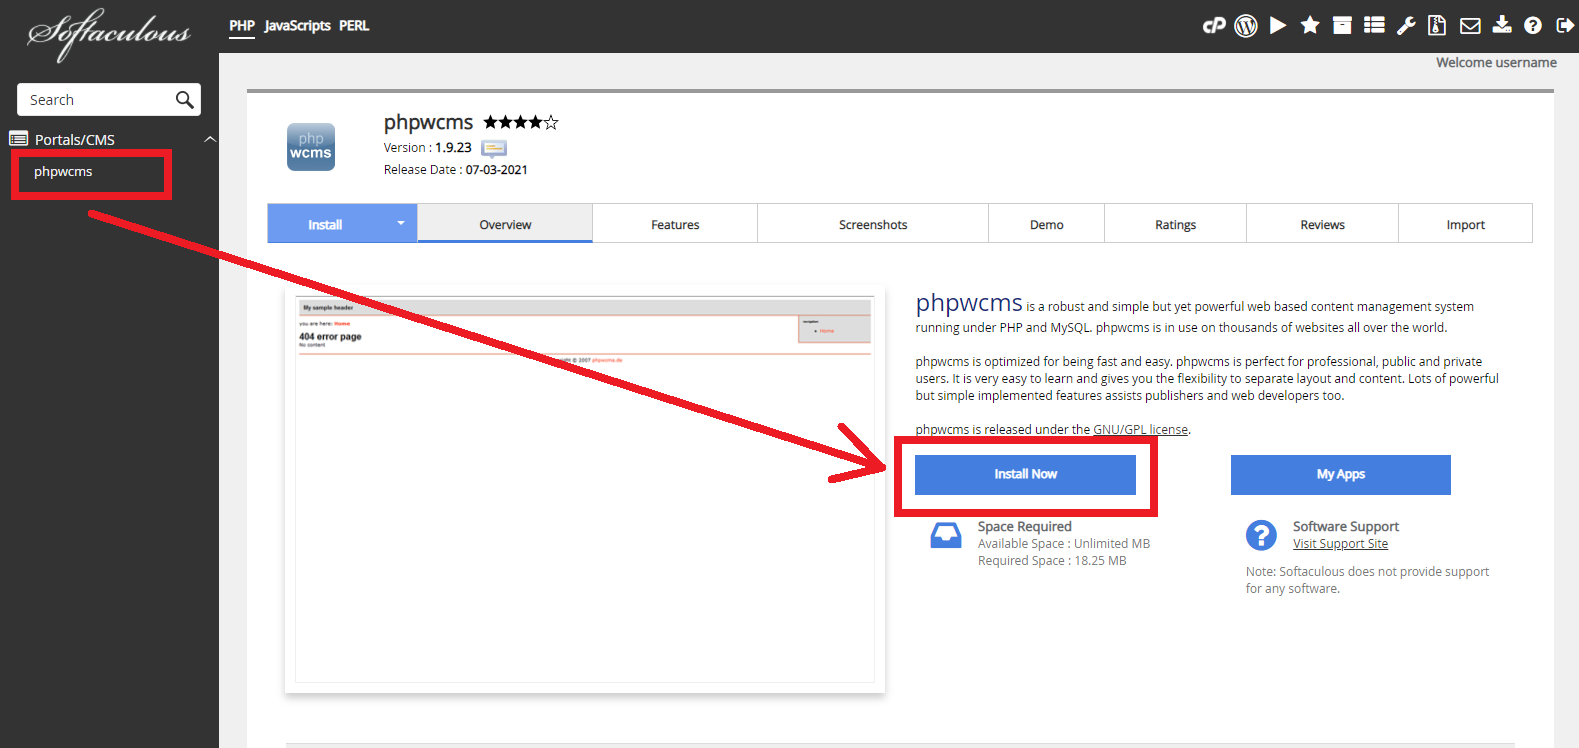Select JavaScripts category in top bar
Screen dimensions: 1579x748
(297, 26)
